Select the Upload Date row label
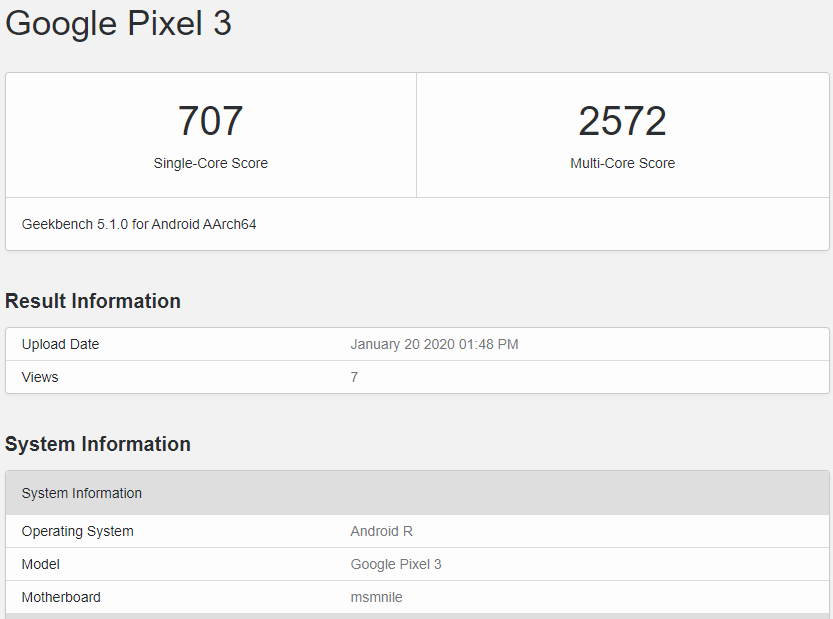 (60, 344)
